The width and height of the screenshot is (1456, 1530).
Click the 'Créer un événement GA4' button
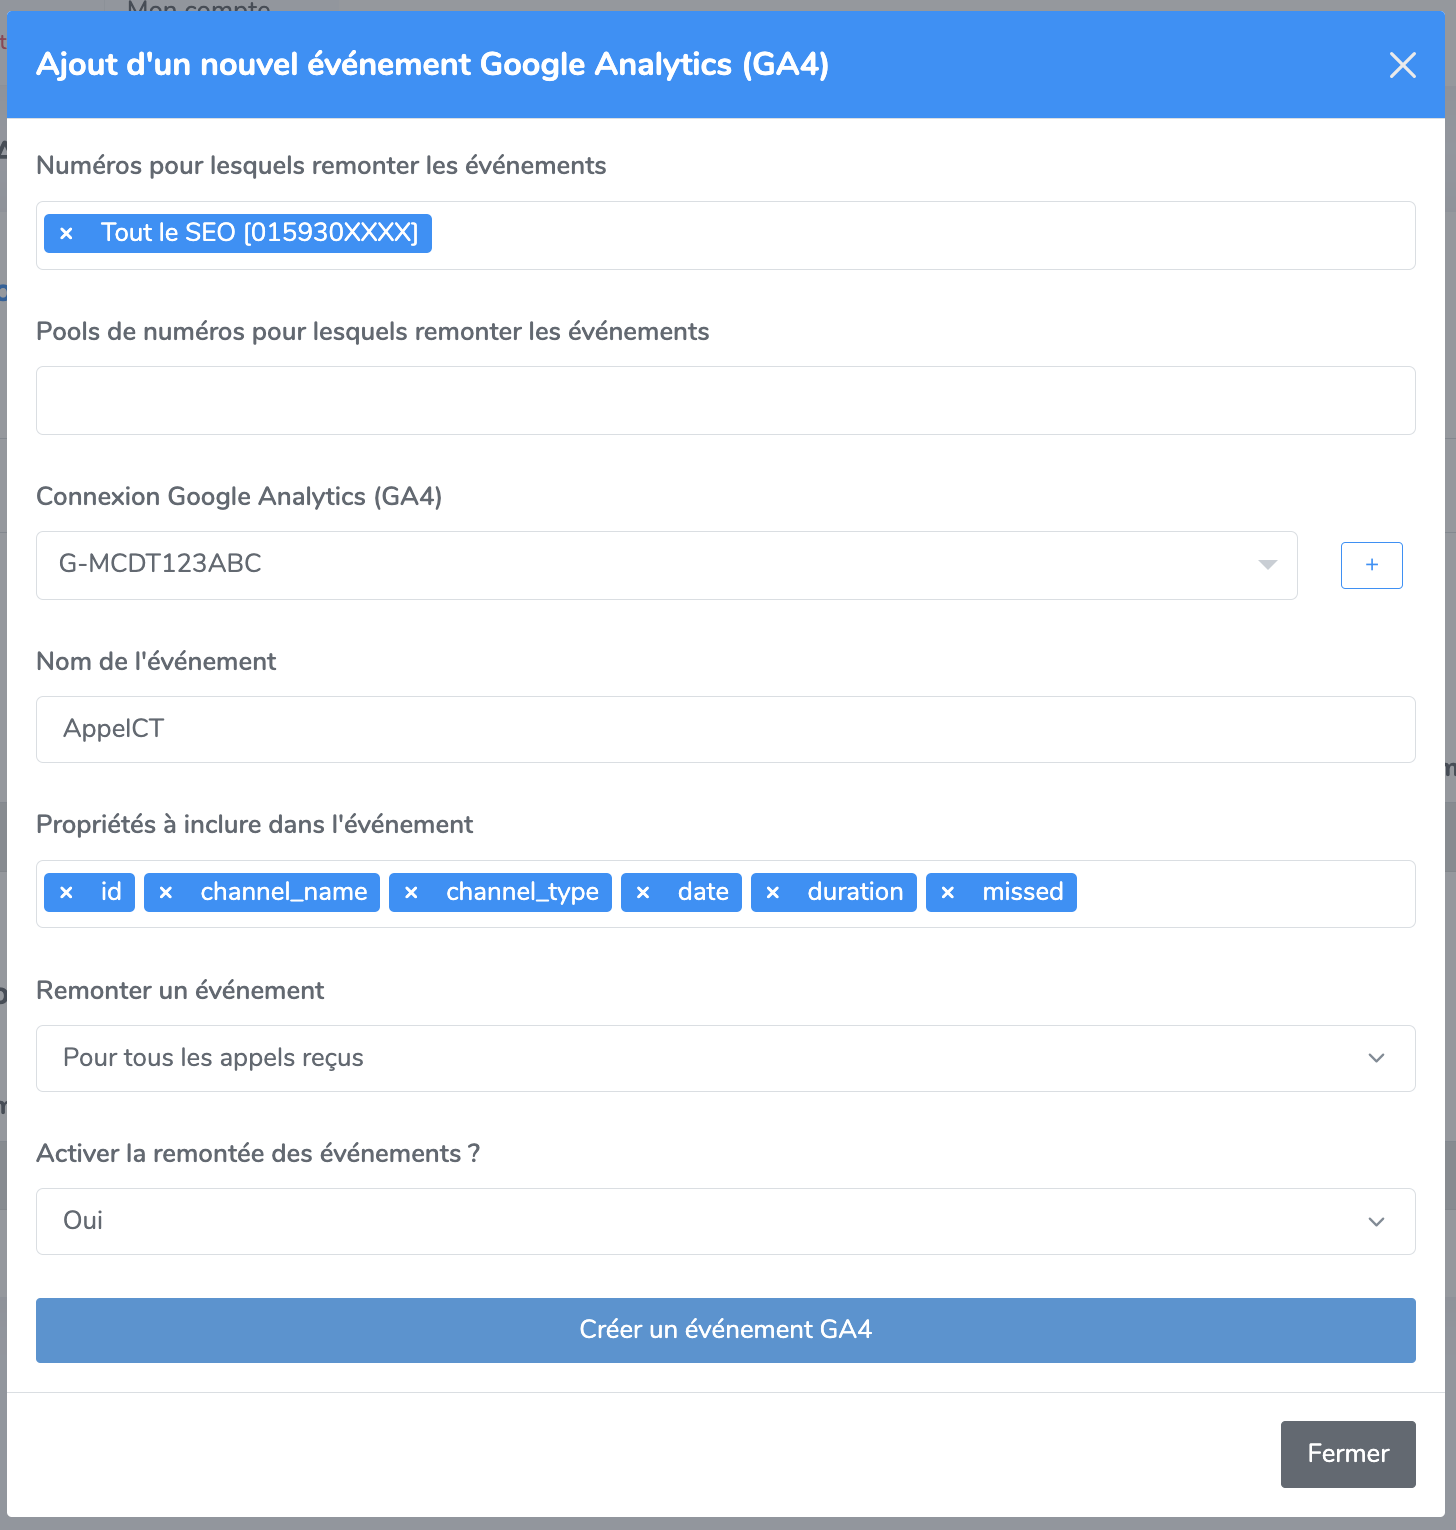(x=726, y=1330)
